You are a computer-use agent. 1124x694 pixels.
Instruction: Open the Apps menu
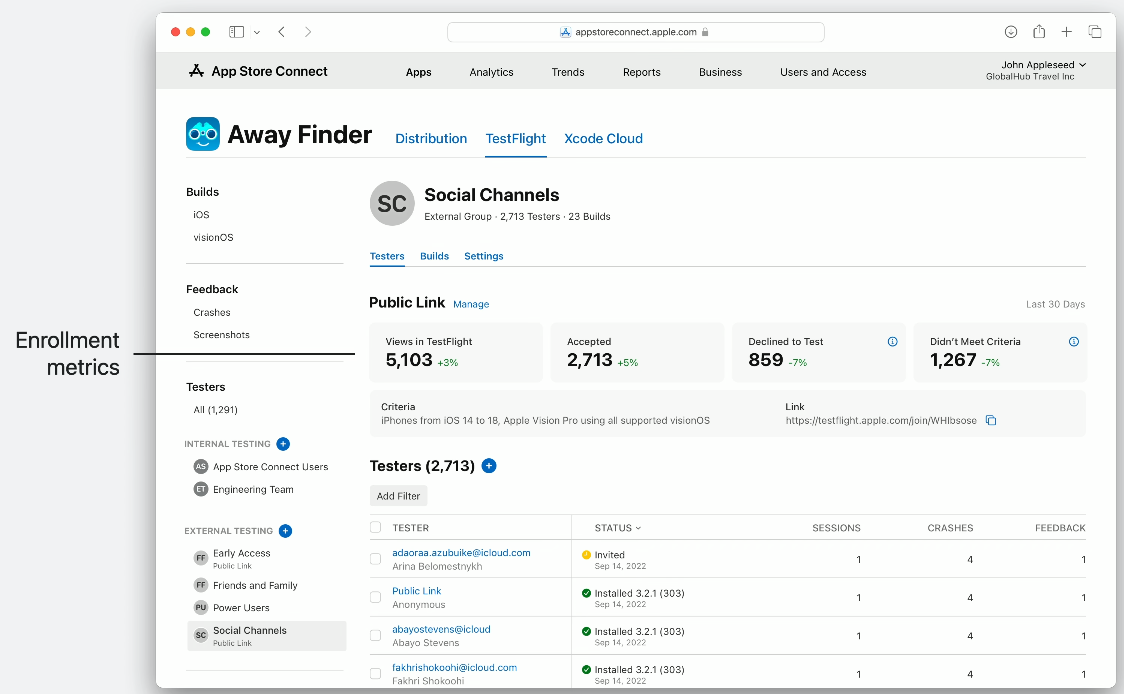pos(419,72)
